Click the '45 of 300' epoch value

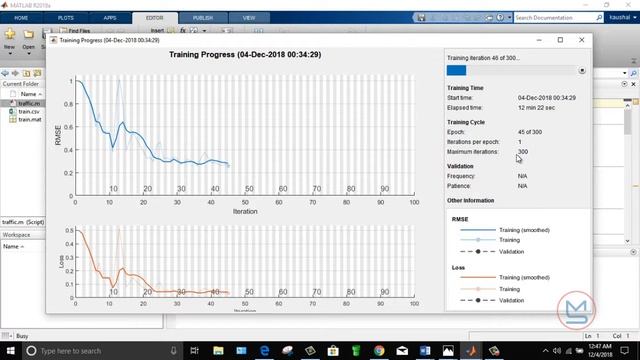tap(530, 132)
